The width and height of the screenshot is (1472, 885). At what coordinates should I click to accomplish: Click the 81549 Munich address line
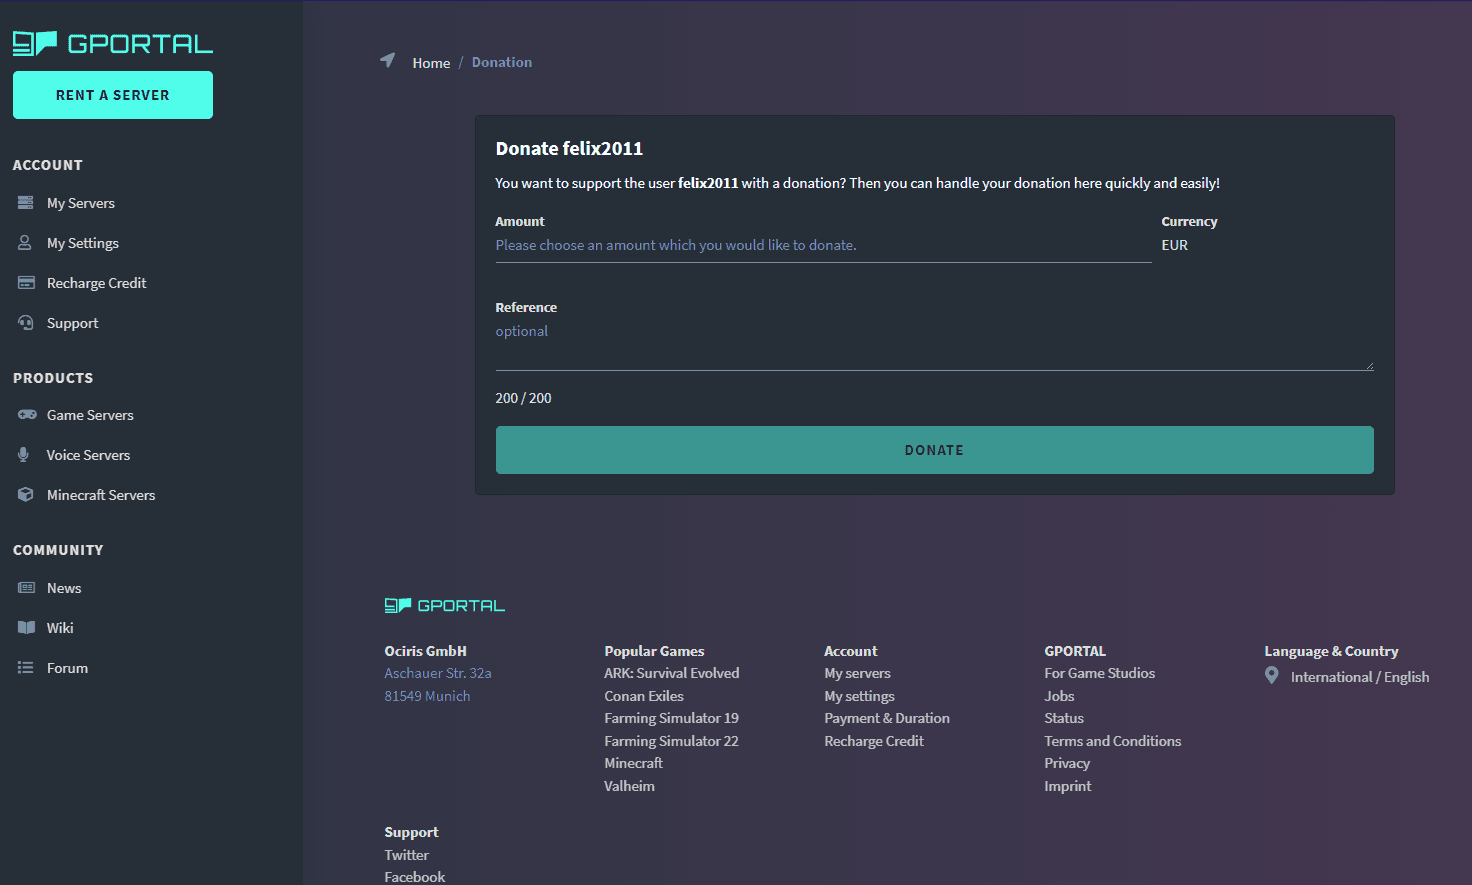pos(427,696)
